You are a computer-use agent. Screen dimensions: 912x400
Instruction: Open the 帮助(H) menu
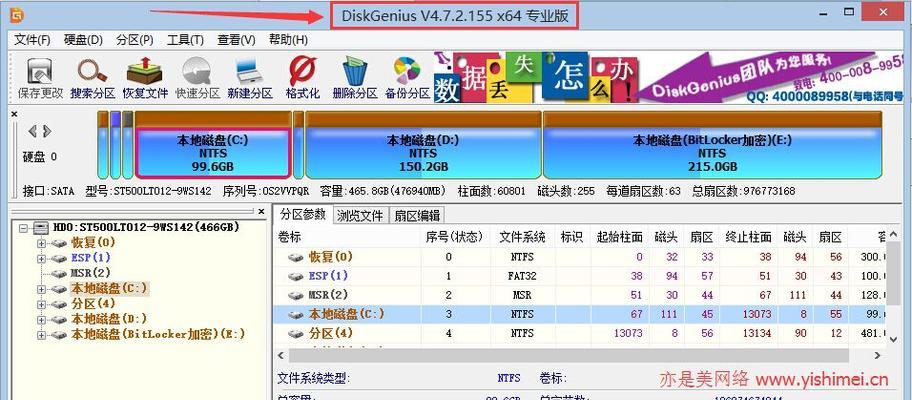(x=288, y=40)
